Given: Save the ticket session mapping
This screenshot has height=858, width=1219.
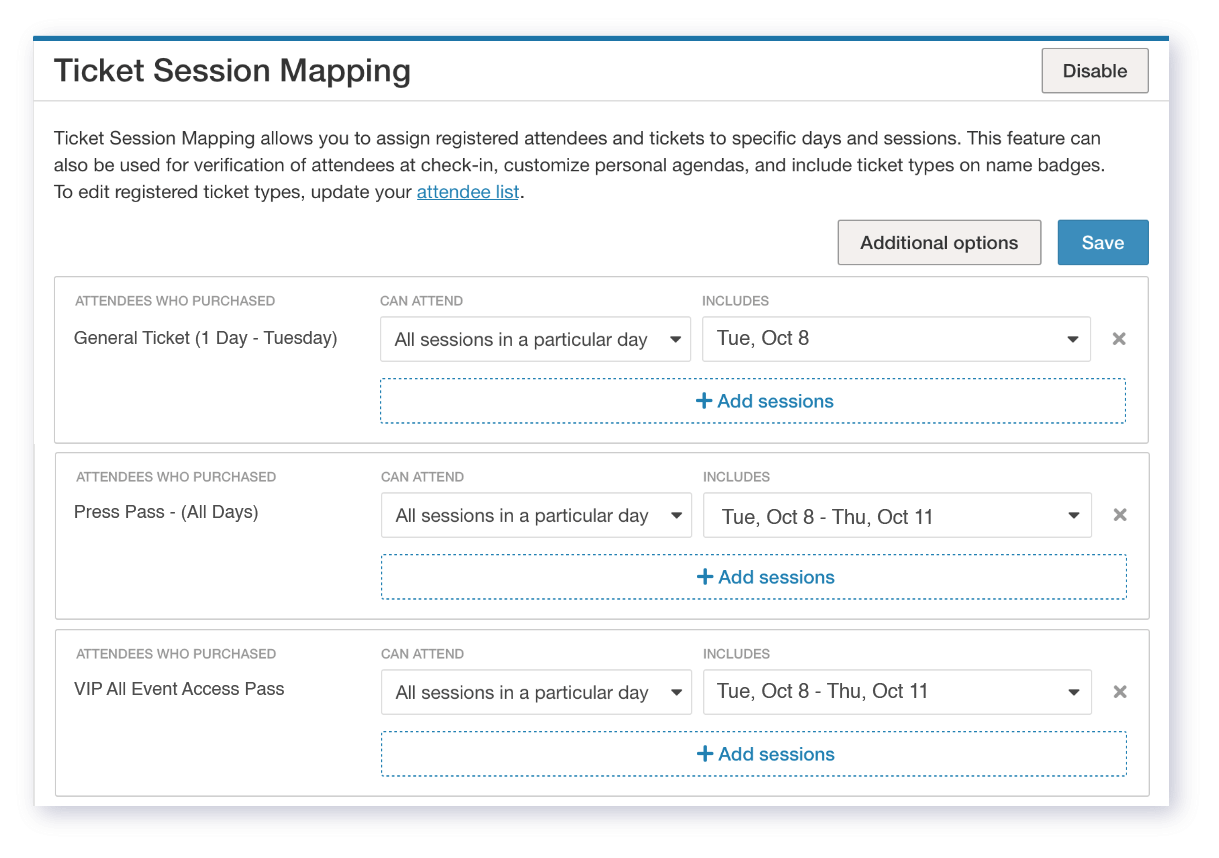Looking at the screenshot, I should coord(1102,243).
